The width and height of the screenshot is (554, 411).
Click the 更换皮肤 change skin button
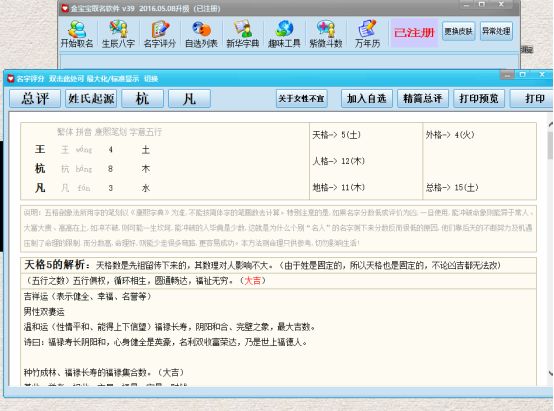pos(458,31)
